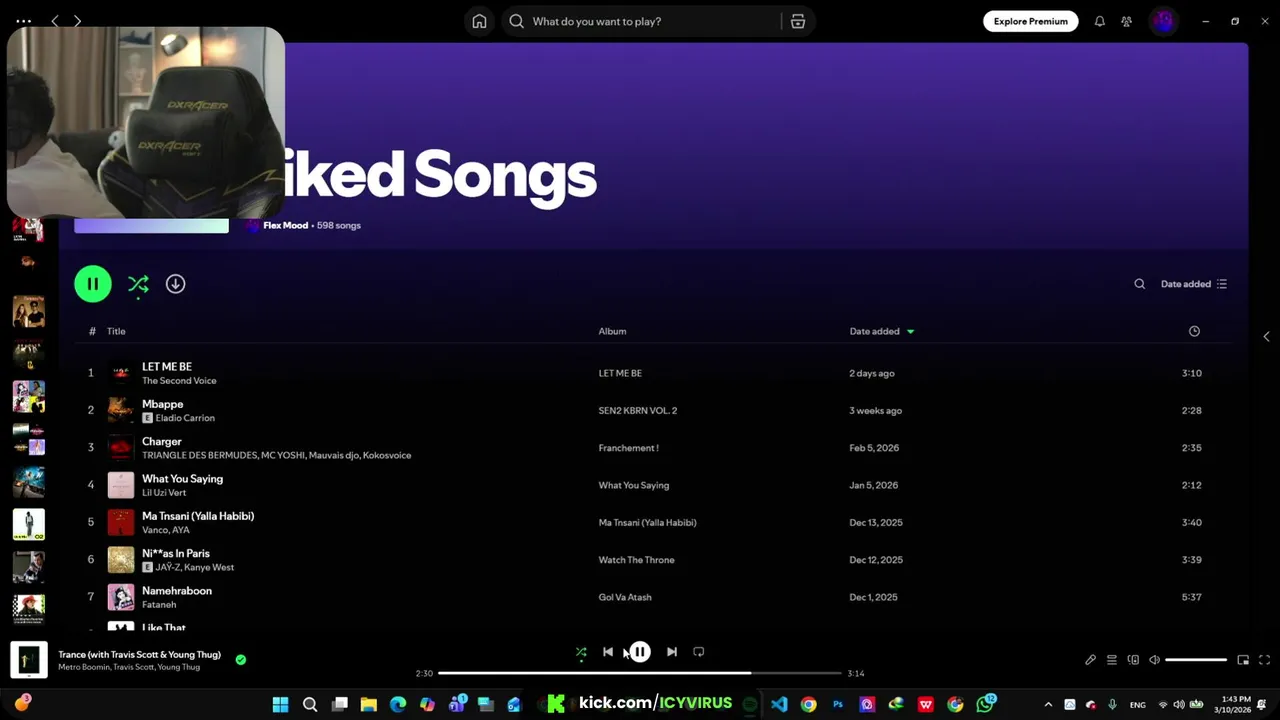The height and width of the screenshot is (720, 1280).
Task: Enter full screen mode
Action: tap(1264, 660)
